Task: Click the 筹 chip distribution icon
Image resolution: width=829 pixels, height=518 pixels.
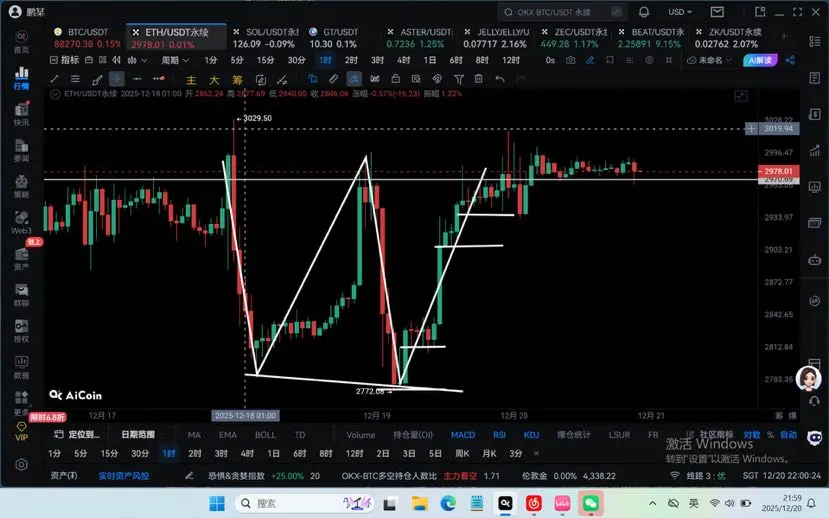Action: [x=237, y=80]
